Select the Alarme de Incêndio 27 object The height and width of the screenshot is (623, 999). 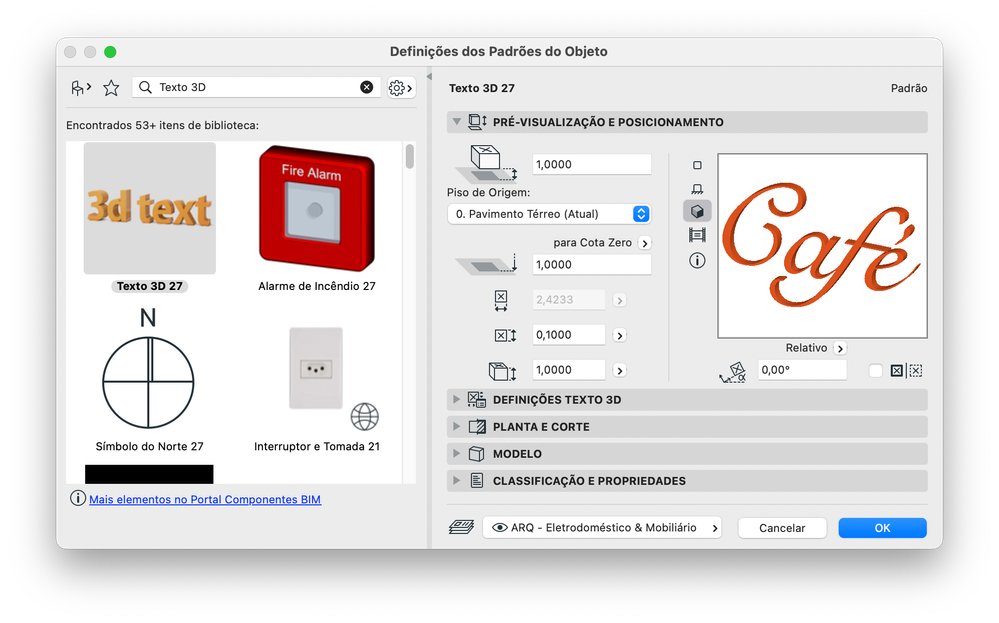click(x=317, y=218)
